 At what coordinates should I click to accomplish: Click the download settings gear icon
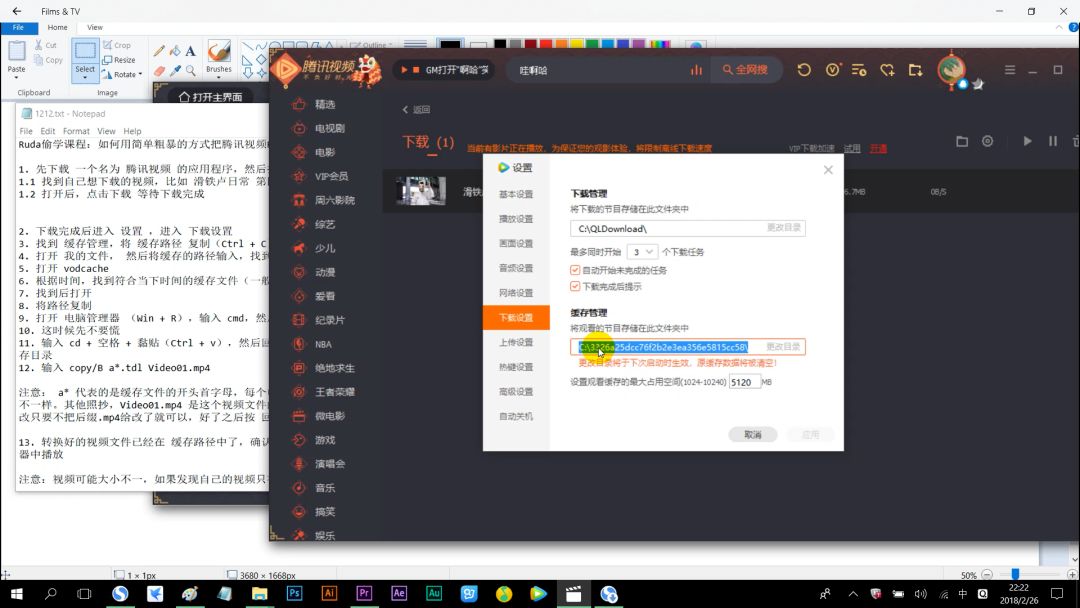click(988, 141)
